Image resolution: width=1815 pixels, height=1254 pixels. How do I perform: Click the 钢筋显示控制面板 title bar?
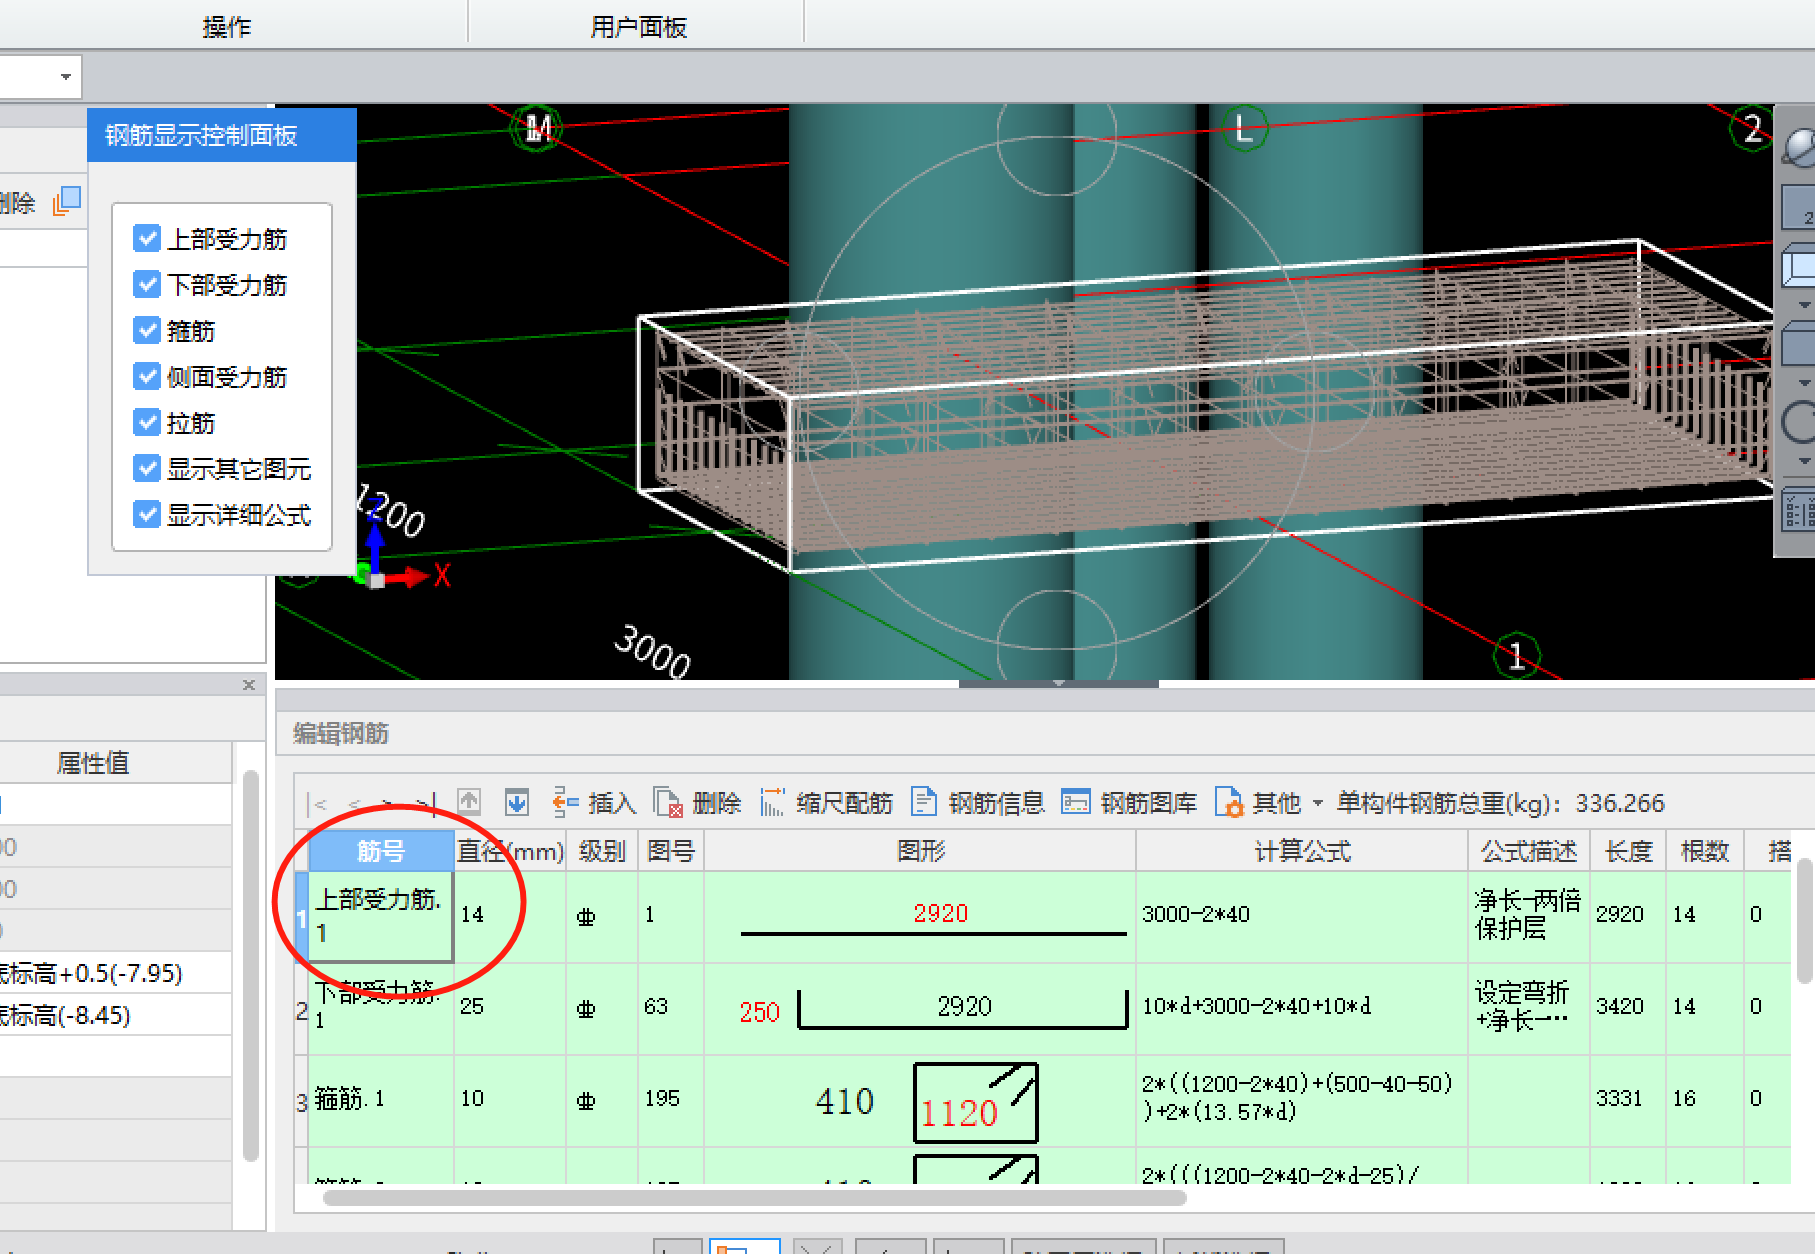(222, 135)
